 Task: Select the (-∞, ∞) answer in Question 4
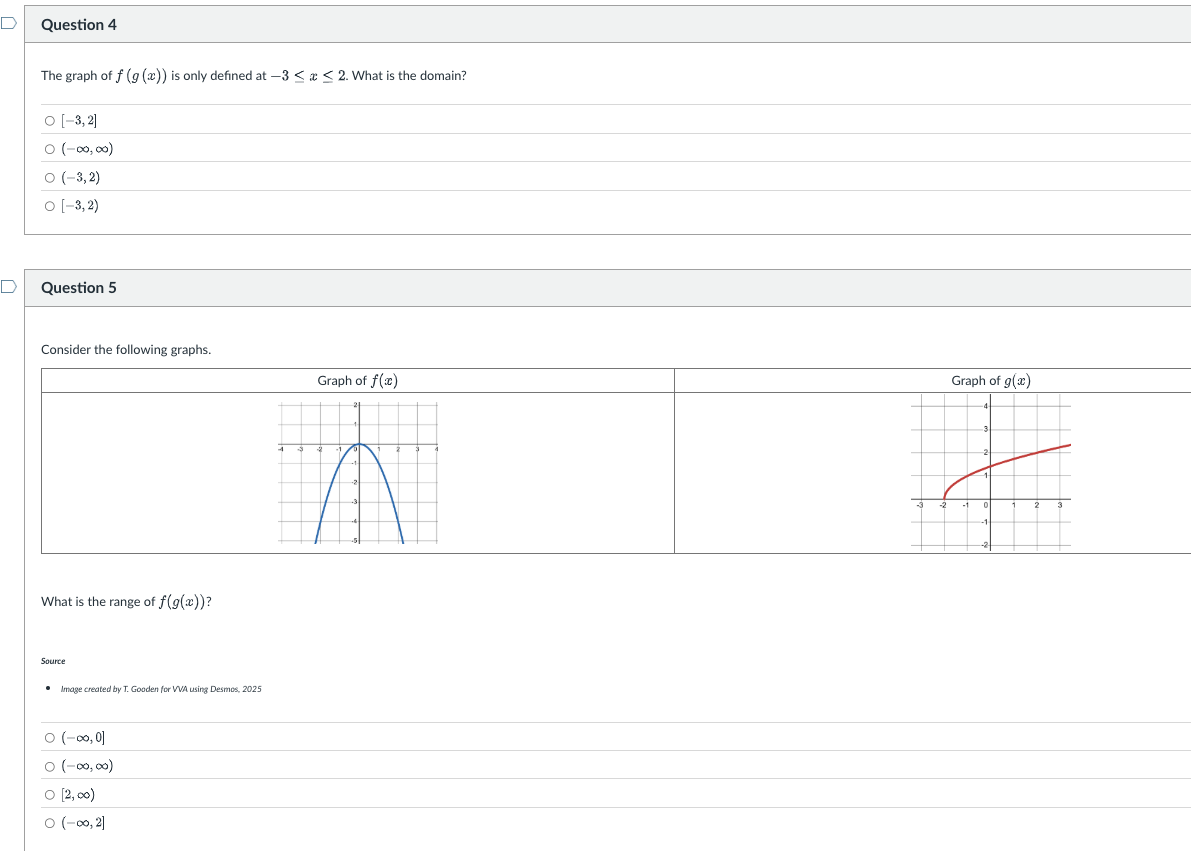(48, 148)
